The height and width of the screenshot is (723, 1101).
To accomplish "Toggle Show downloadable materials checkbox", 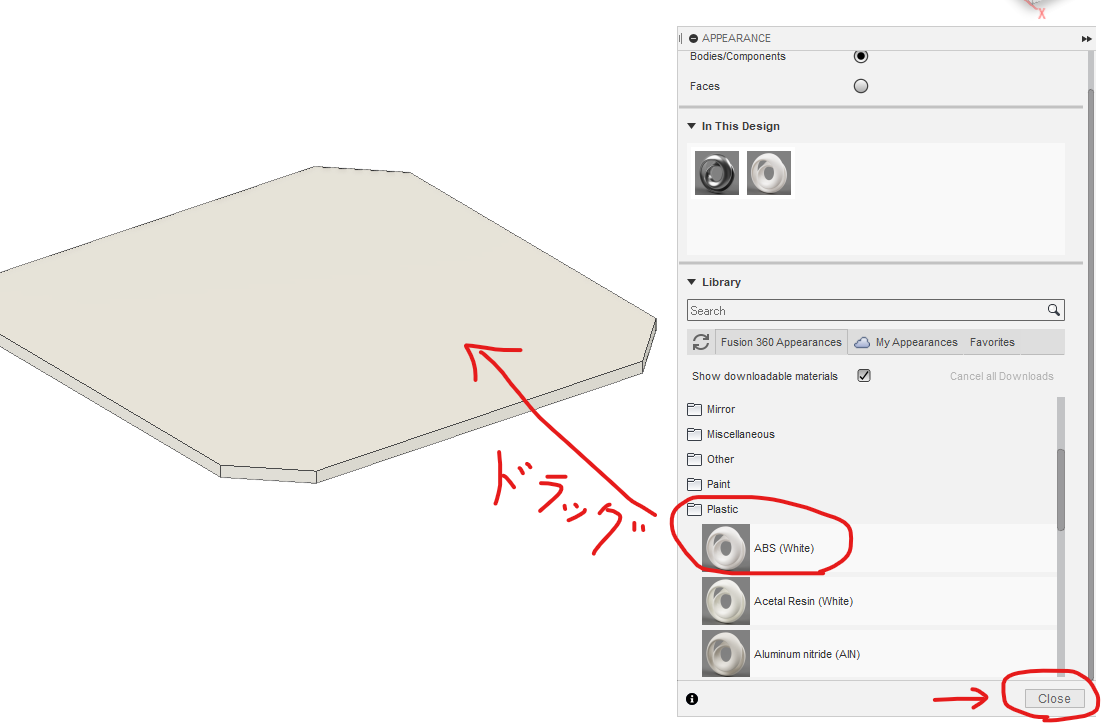I will [x=864, y=376].
